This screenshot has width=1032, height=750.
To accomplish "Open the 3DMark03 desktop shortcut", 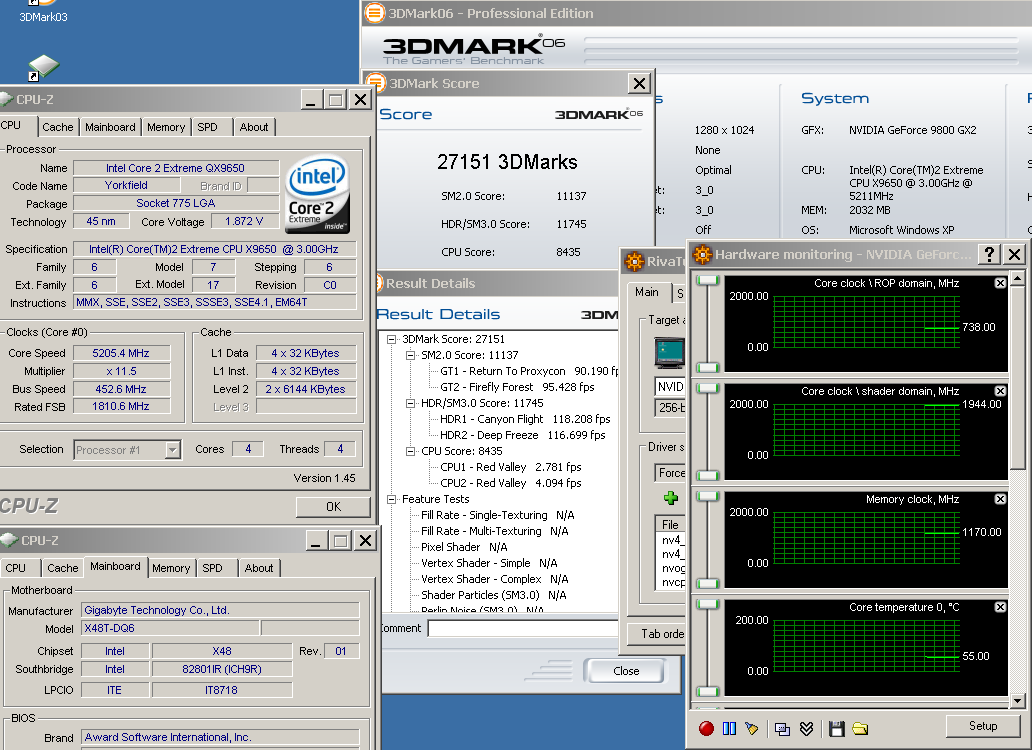I will pos(43,12).
